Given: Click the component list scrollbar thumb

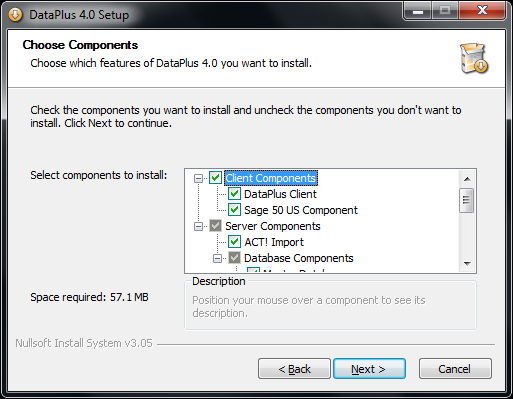Looking at the screenshot, I should (x=466, y=200).
